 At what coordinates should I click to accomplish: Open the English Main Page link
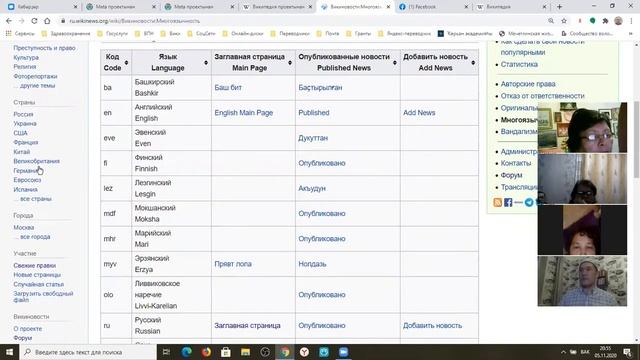pyautogui.click(x=244, y=113)
